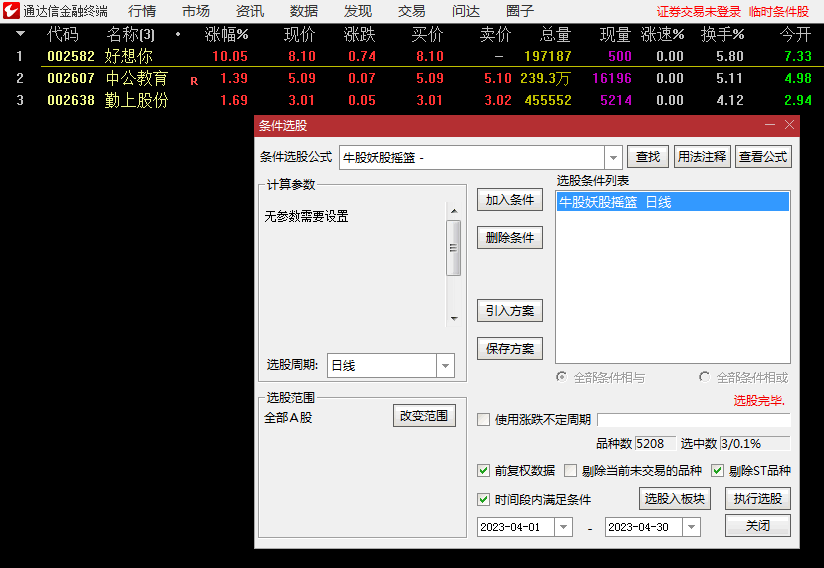Click the end date field 2023-04-30

point(644,527)
